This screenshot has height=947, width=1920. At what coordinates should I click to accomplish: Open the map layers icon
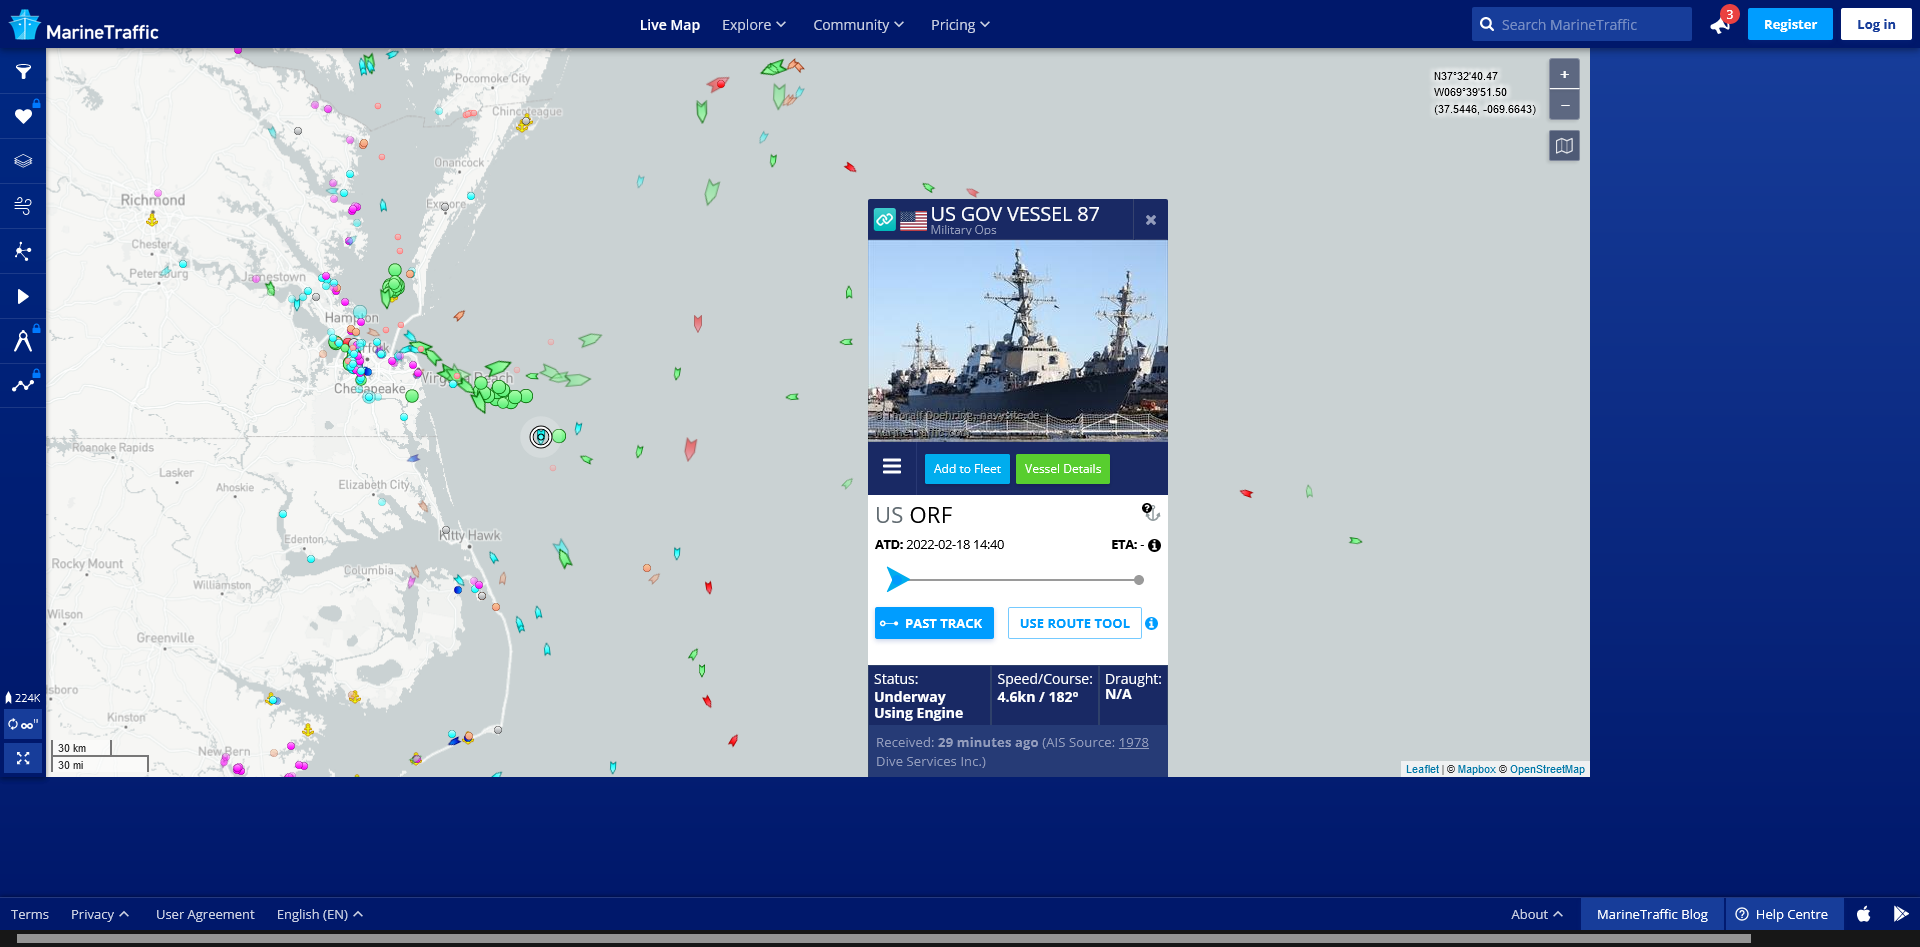click(23, 161)
